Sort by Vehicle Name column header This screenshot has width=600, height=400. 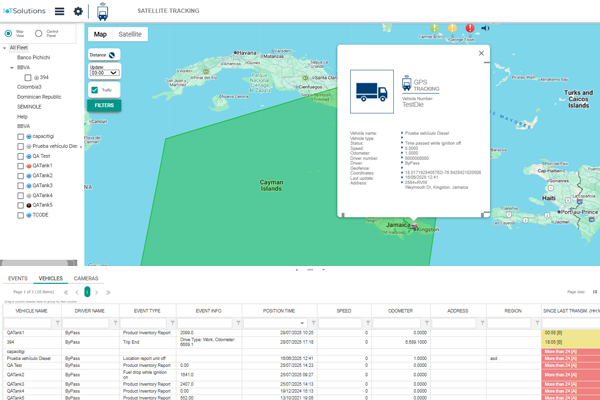tap(31, 311)
